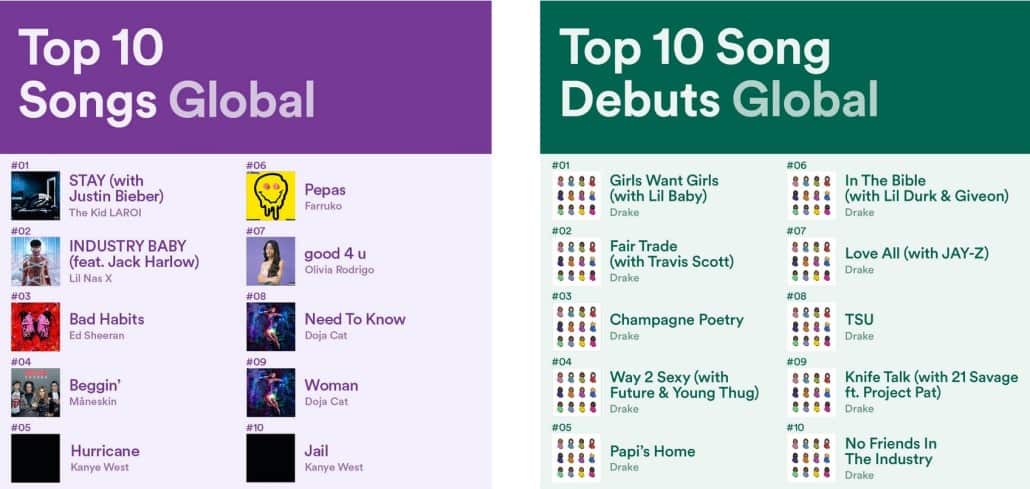Open the Jail song title link
Image resolution: width=1030 pixels, height=489 pixels.
point(316,451)
